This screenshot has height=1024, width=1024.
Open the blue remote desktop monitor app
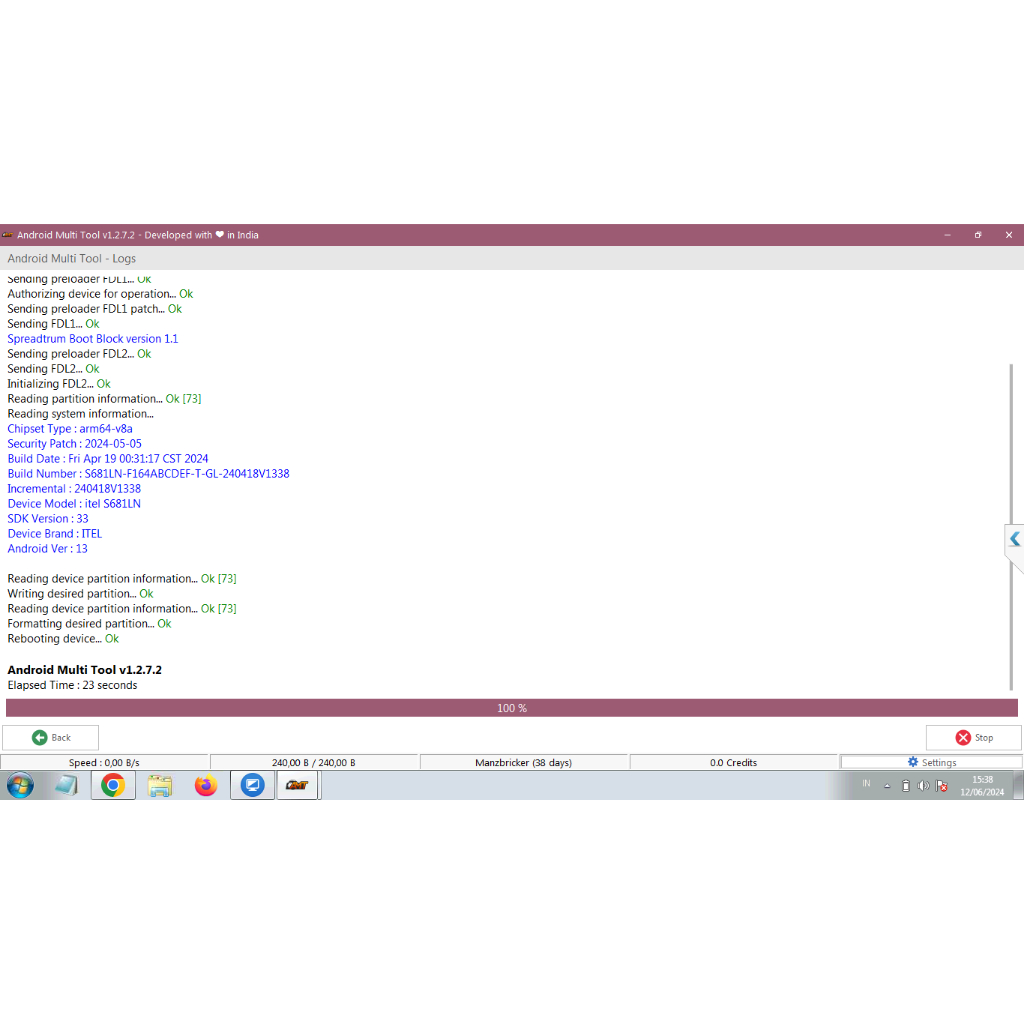point(252,785)
